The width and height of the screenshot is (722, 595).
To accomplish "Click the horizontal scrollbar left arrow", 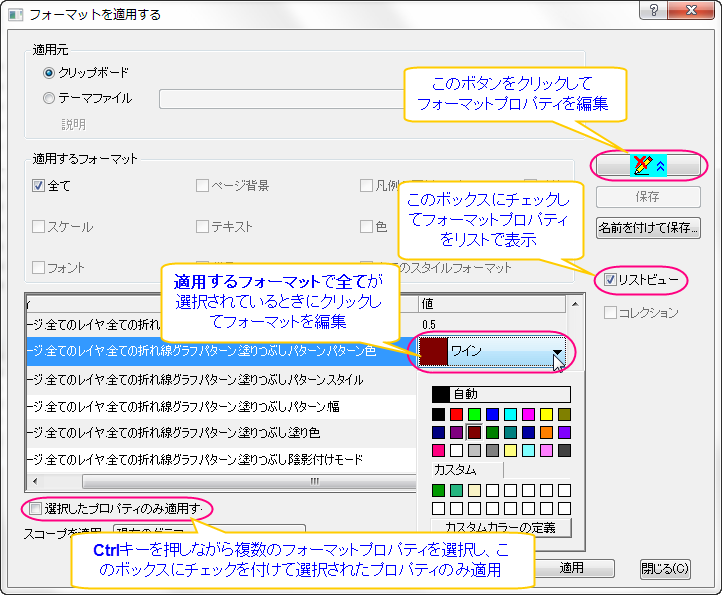I will [35, 482].
